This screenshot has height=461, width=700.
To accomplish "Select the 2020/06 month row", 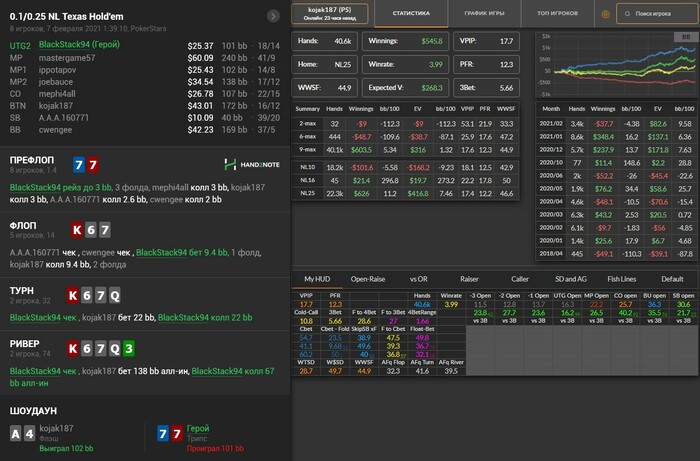I will [x=617, y=176].
